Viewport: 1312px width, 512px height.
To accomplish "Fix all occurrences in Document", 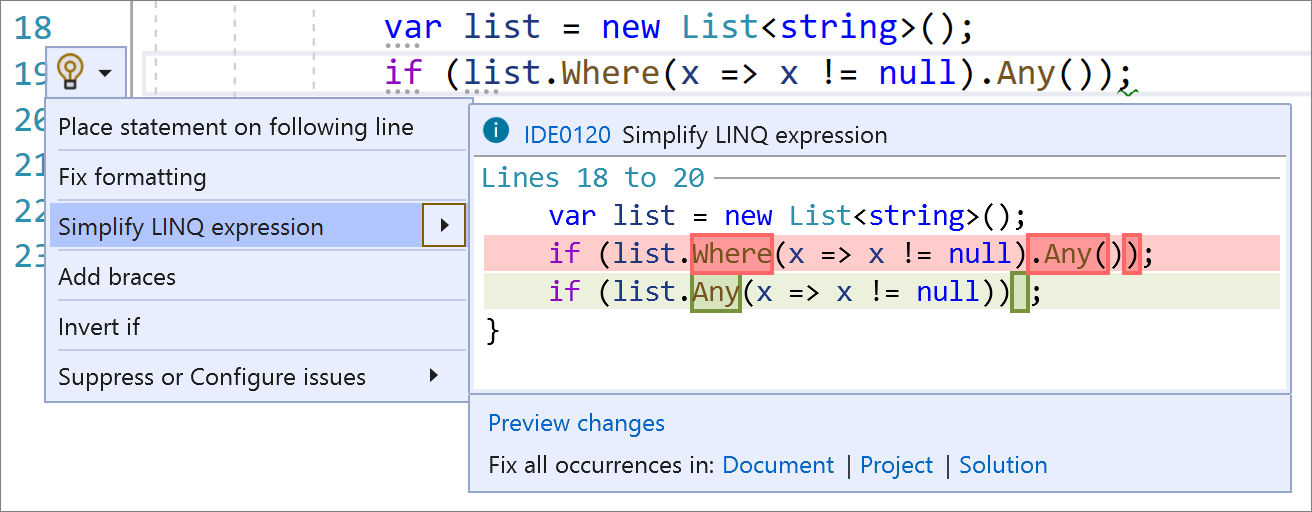I will (777, 465).
